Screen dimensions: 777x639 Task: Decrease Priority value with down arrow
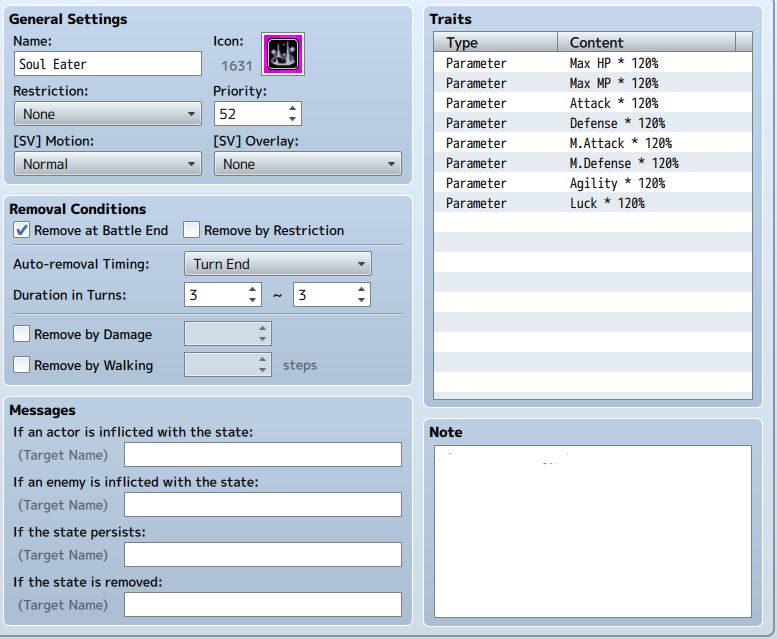292,119
